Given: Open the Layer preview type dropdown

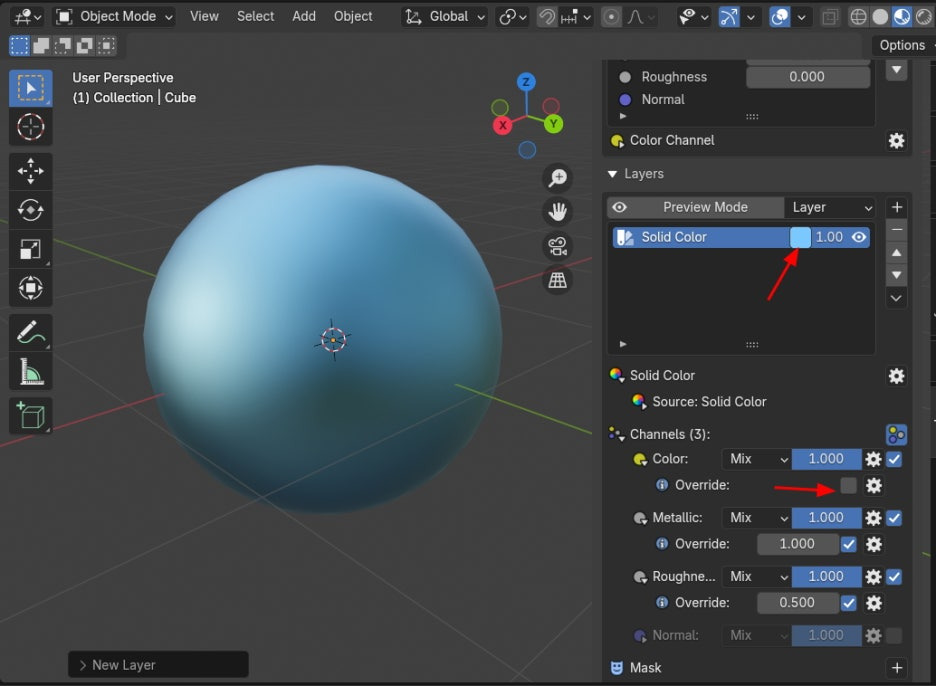Looking at the screenshot, I should (x=830, y=208).
